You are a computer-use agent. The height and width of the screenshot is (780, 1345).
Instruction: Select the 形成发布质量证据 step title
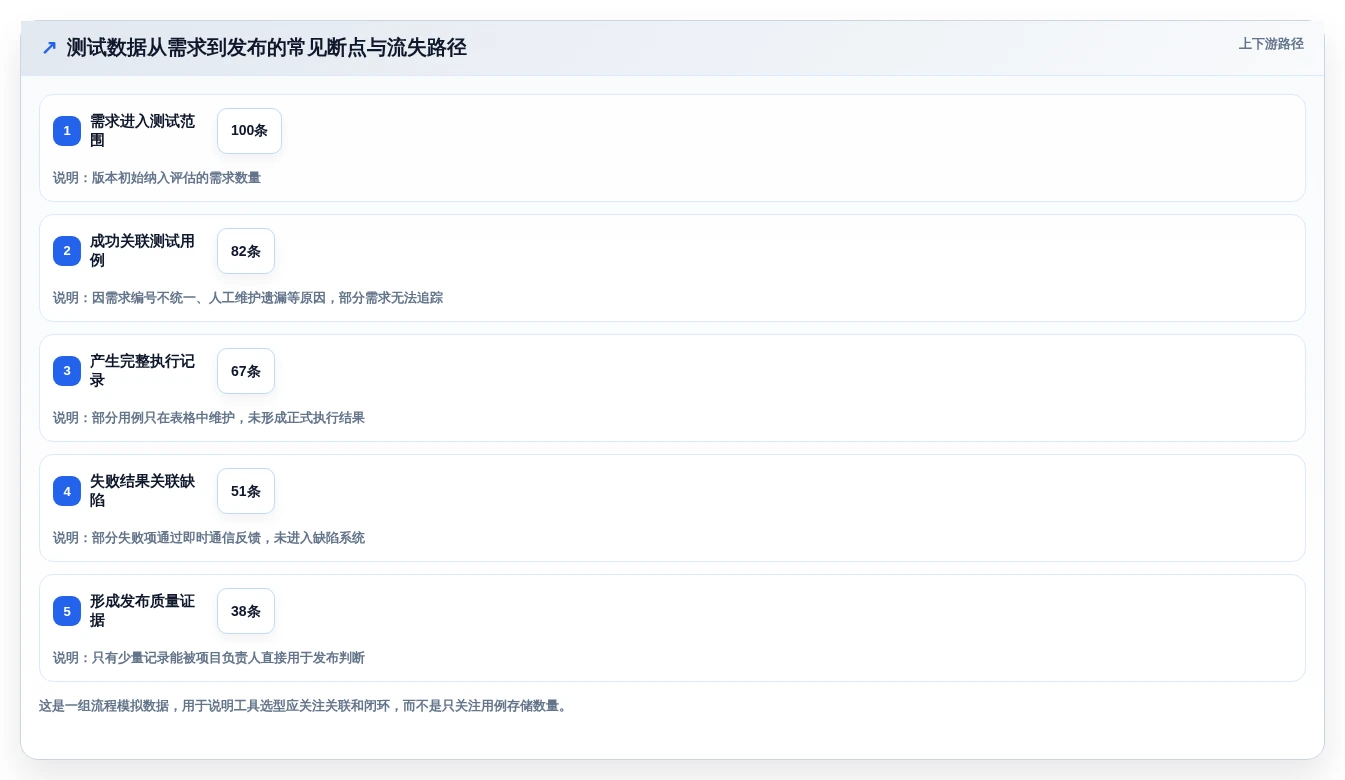coord(143,611)
